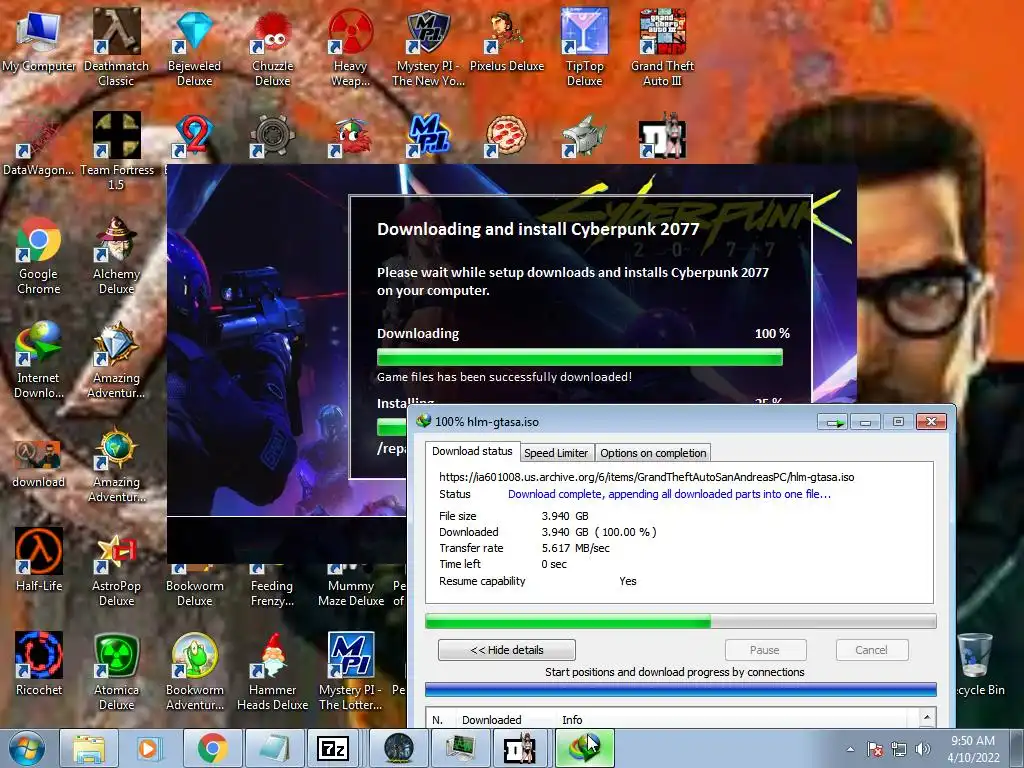Open Bejeweled Deluxe shortcut
Screen dimensions: 1024x768
(x=195, y=48)
